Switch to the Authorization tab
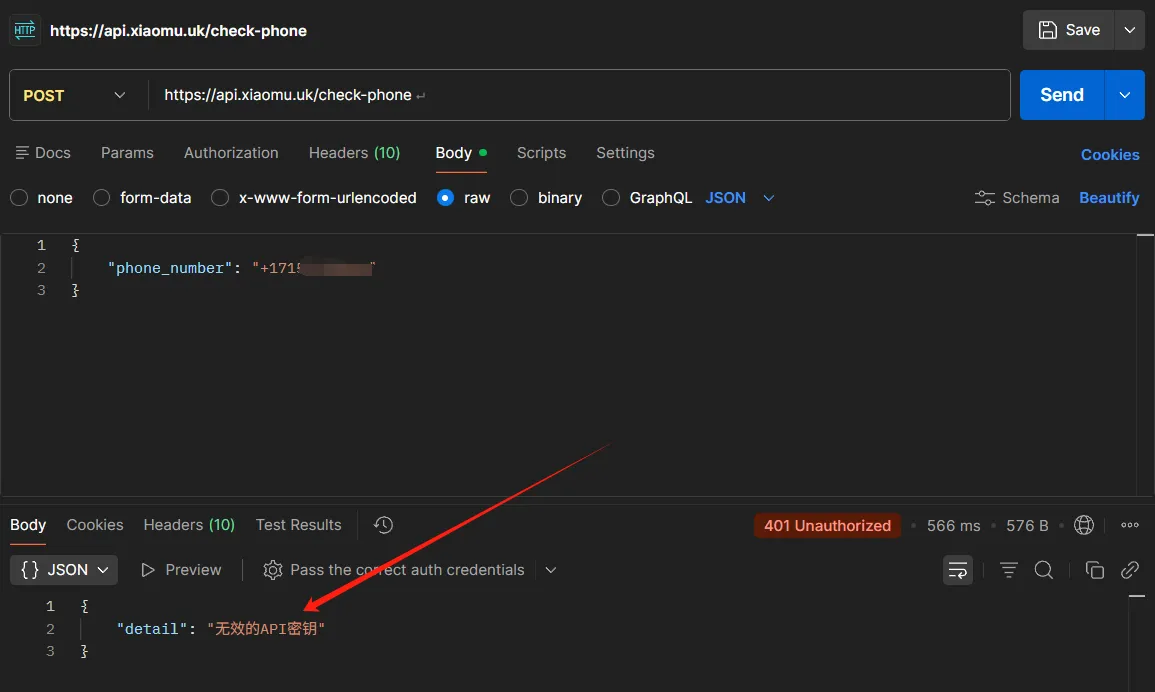The image size is (1155, 692). (x=231, y=153)
